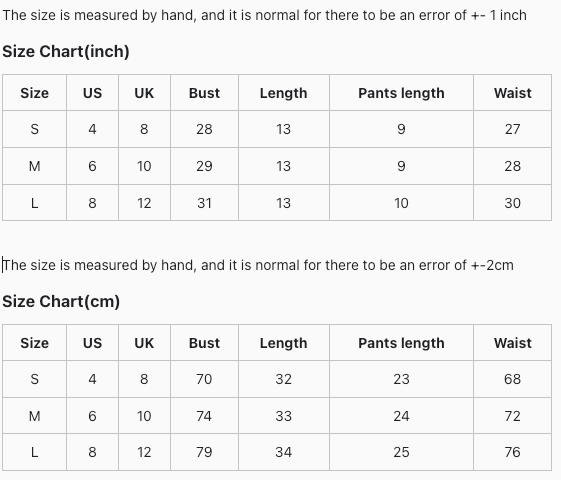Click Bust value 79 in cm table
This screenshot has width=561, height=480.
204,452
